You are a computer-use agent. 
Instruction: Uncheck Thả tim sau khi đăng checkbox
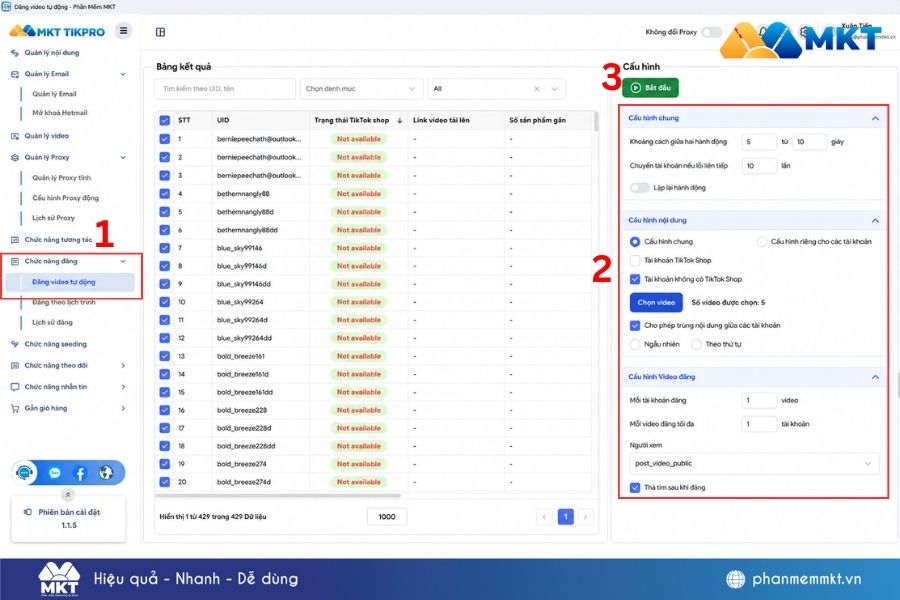click(x=635, y=487)
